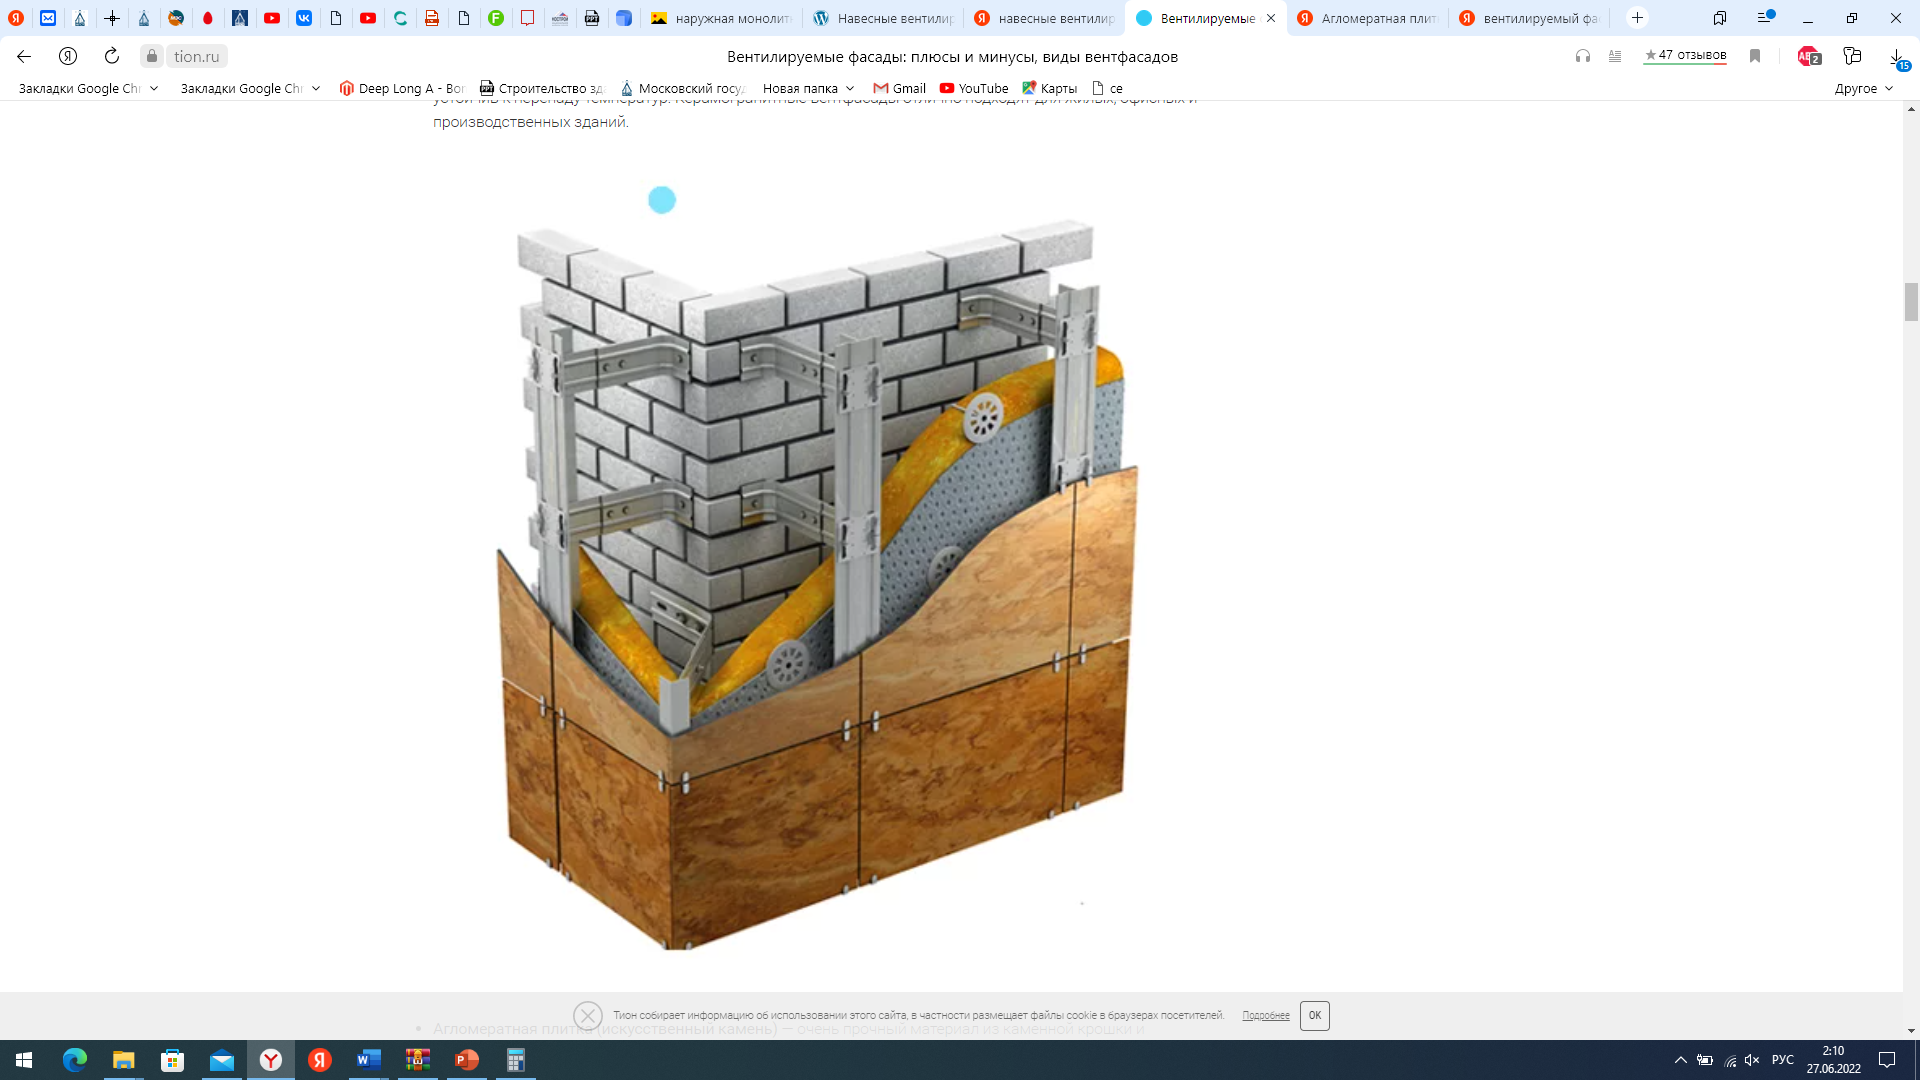This screenshot has height=1080, width=1920.
Task: Open the Yandex Browser main menu icon
Action: click(1766, 17)
